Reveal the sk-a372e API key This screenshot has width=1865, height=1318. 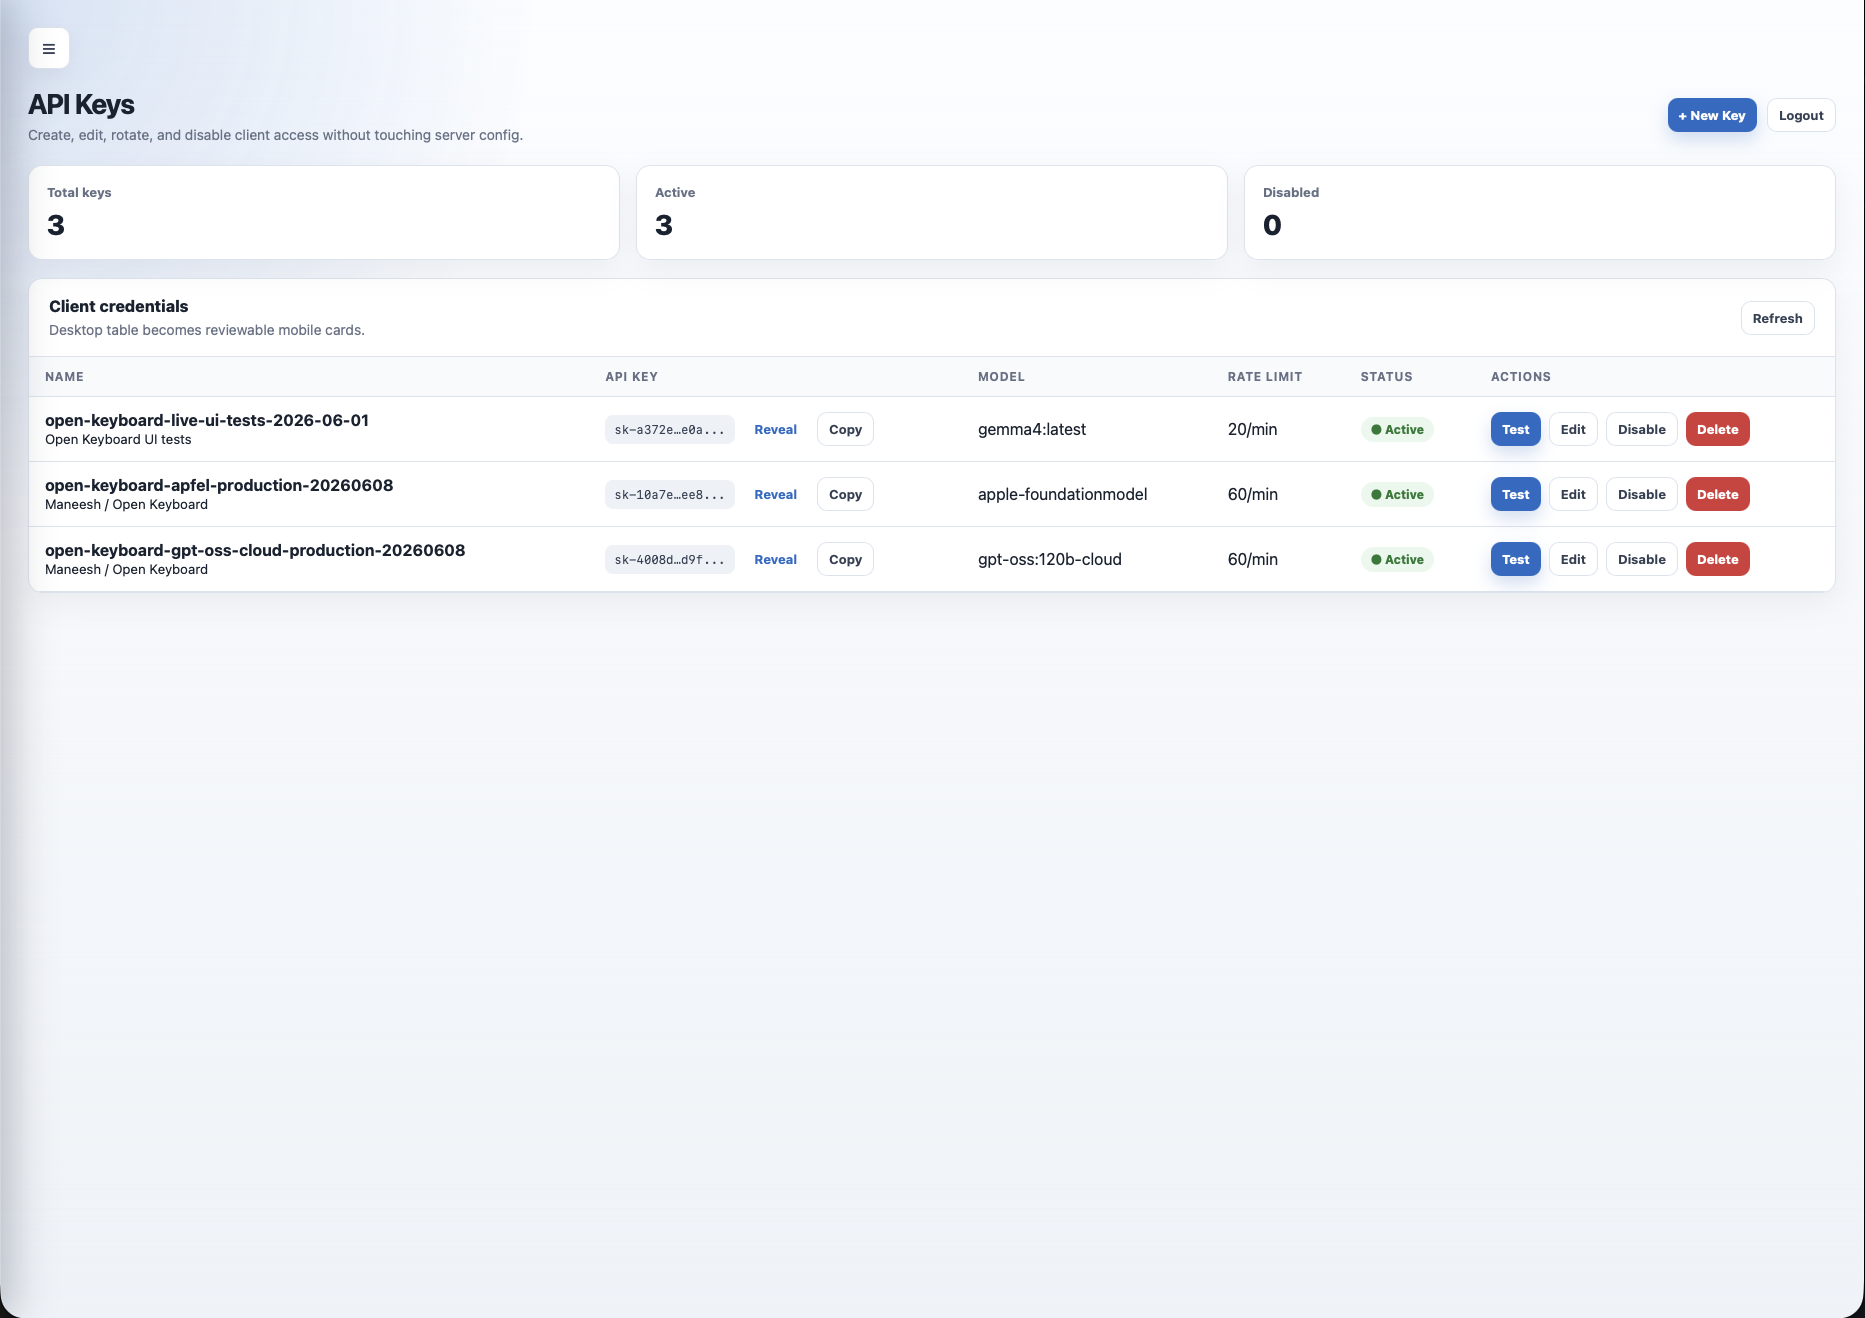pyautogui.click(x=775, y=429)
